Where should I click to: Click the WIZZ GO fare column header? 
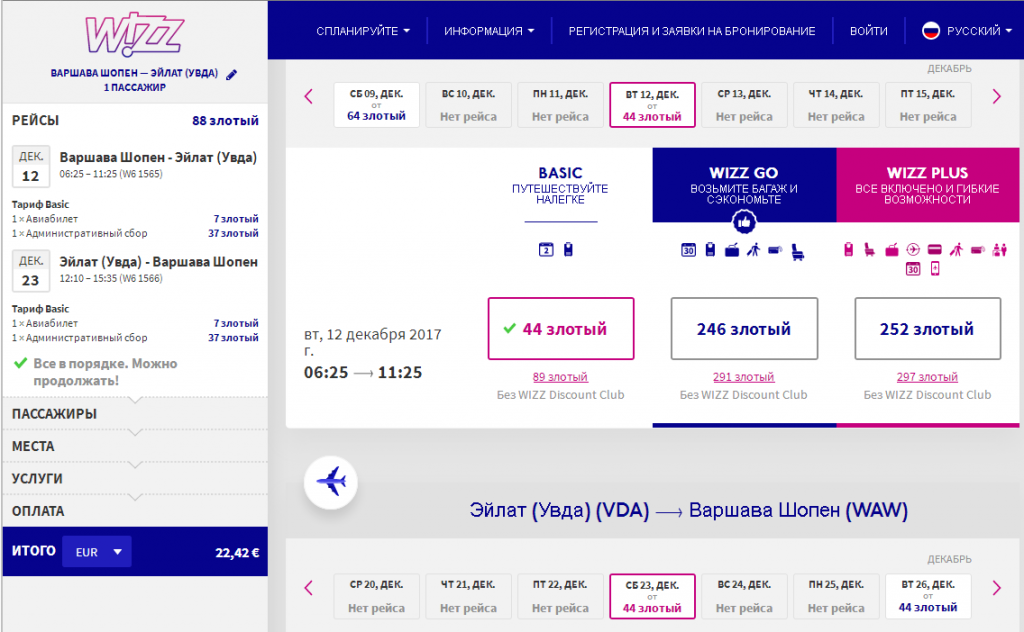[744, 185]
